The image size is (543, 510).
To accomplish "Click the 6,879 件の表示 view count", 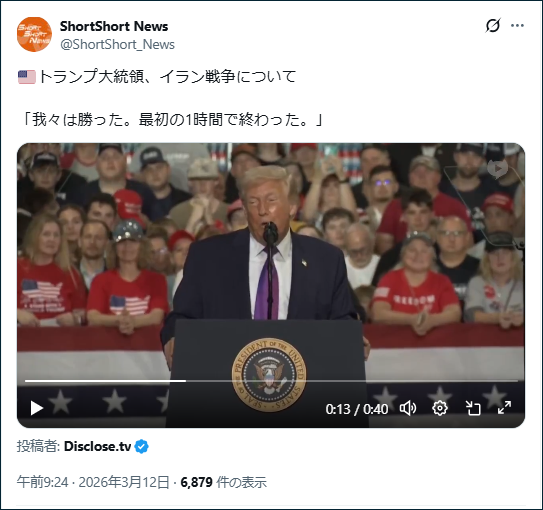I will (224, 482).
